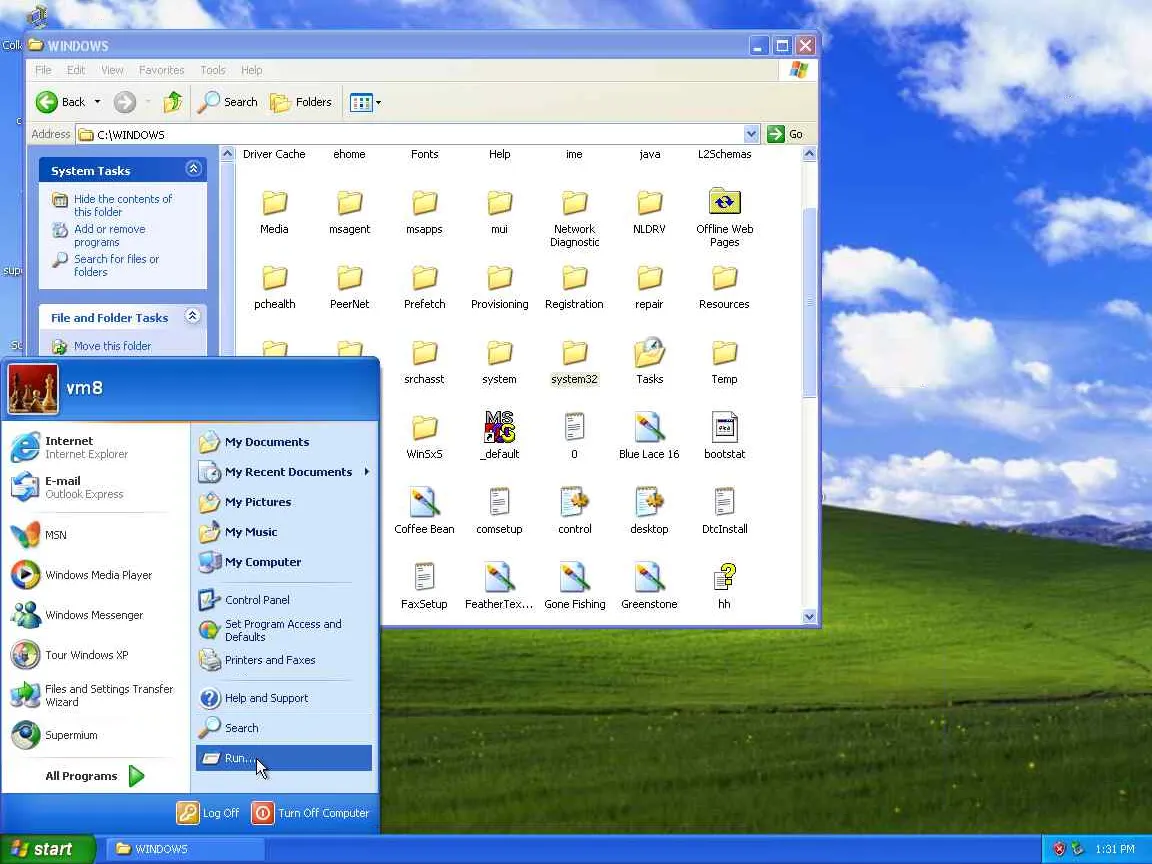Open the Favorites menu

click(x=162, y=70)
